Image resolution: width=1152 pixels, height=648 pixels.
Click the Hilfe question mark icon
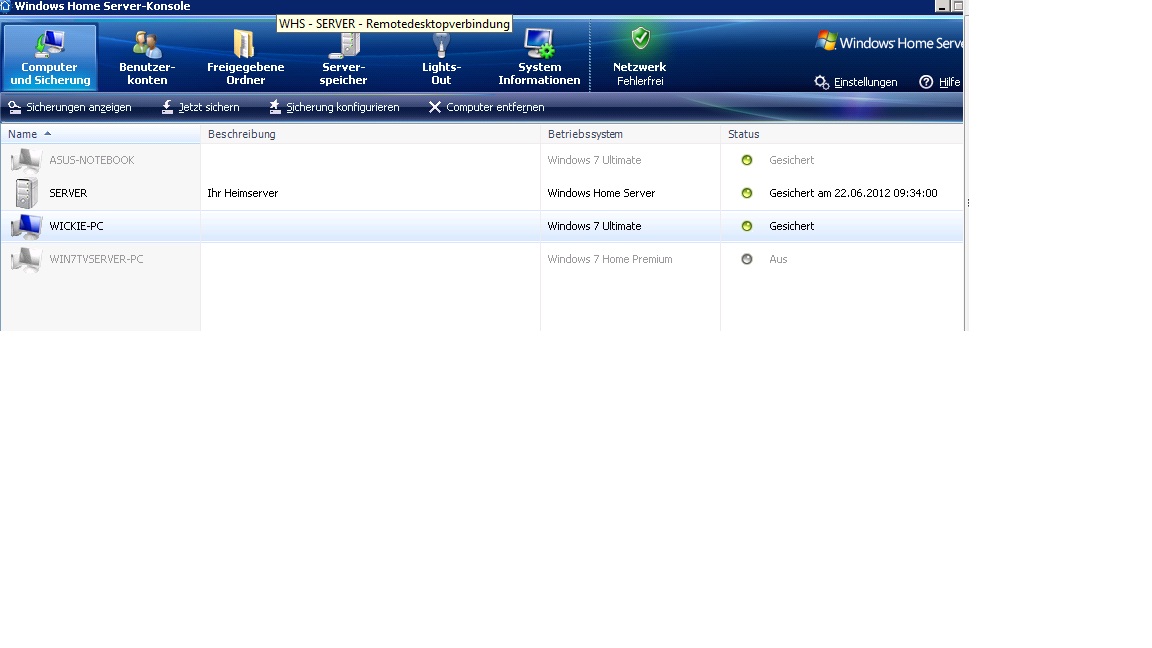coord(926,82)
